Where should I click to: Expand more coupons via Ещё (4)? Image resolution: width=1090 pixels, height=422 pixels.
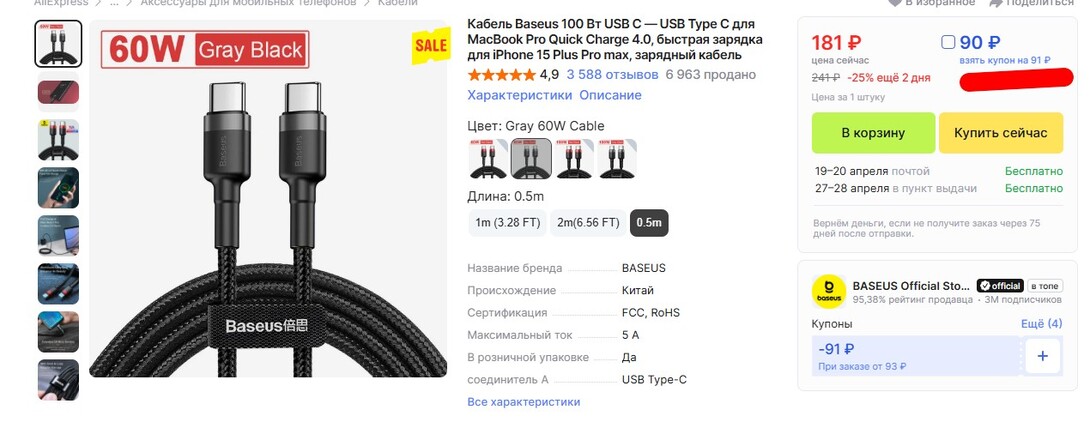[1041, 324]
